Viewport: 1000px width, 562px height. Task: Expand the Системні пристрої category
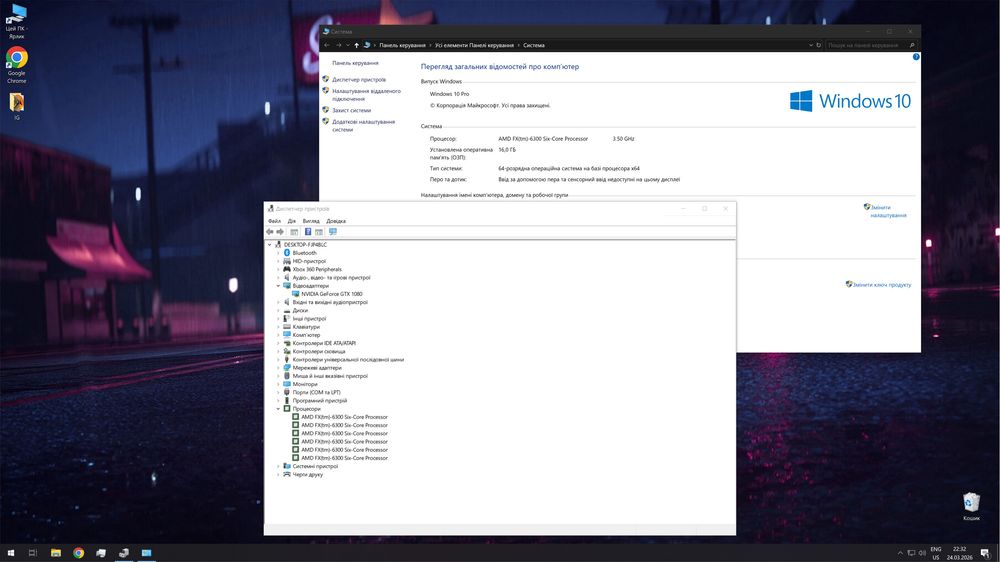point(278,466)
